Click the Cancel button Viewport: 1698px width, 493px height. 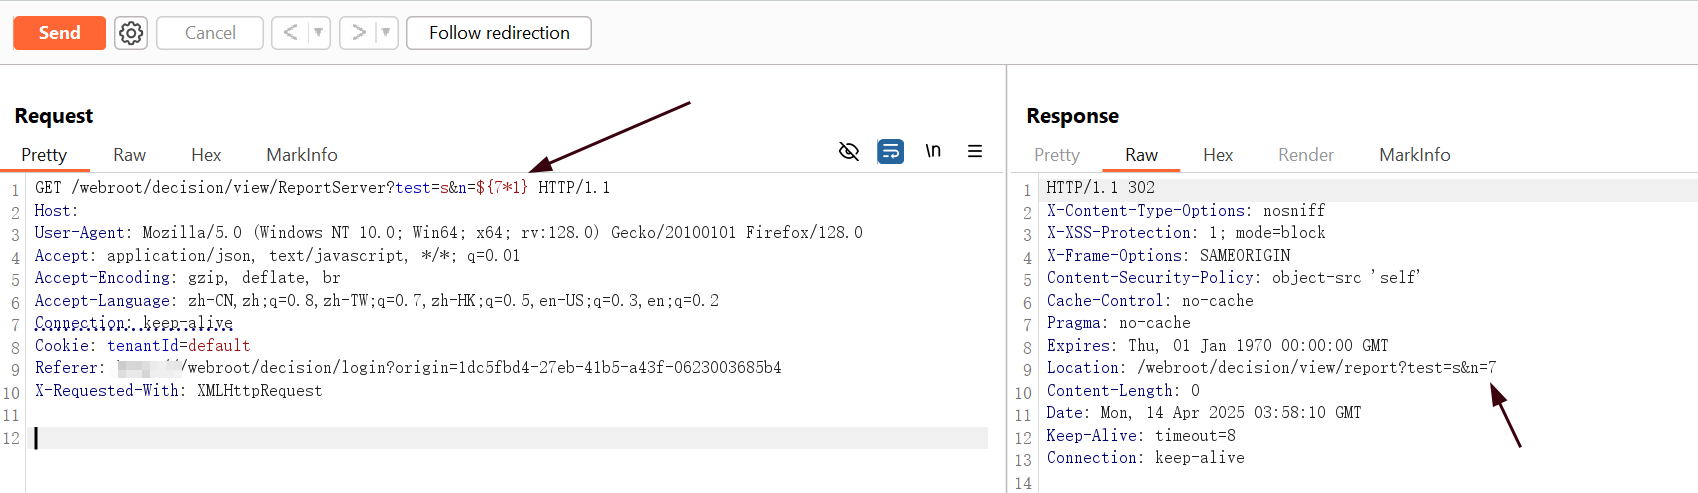pos(210,33)
